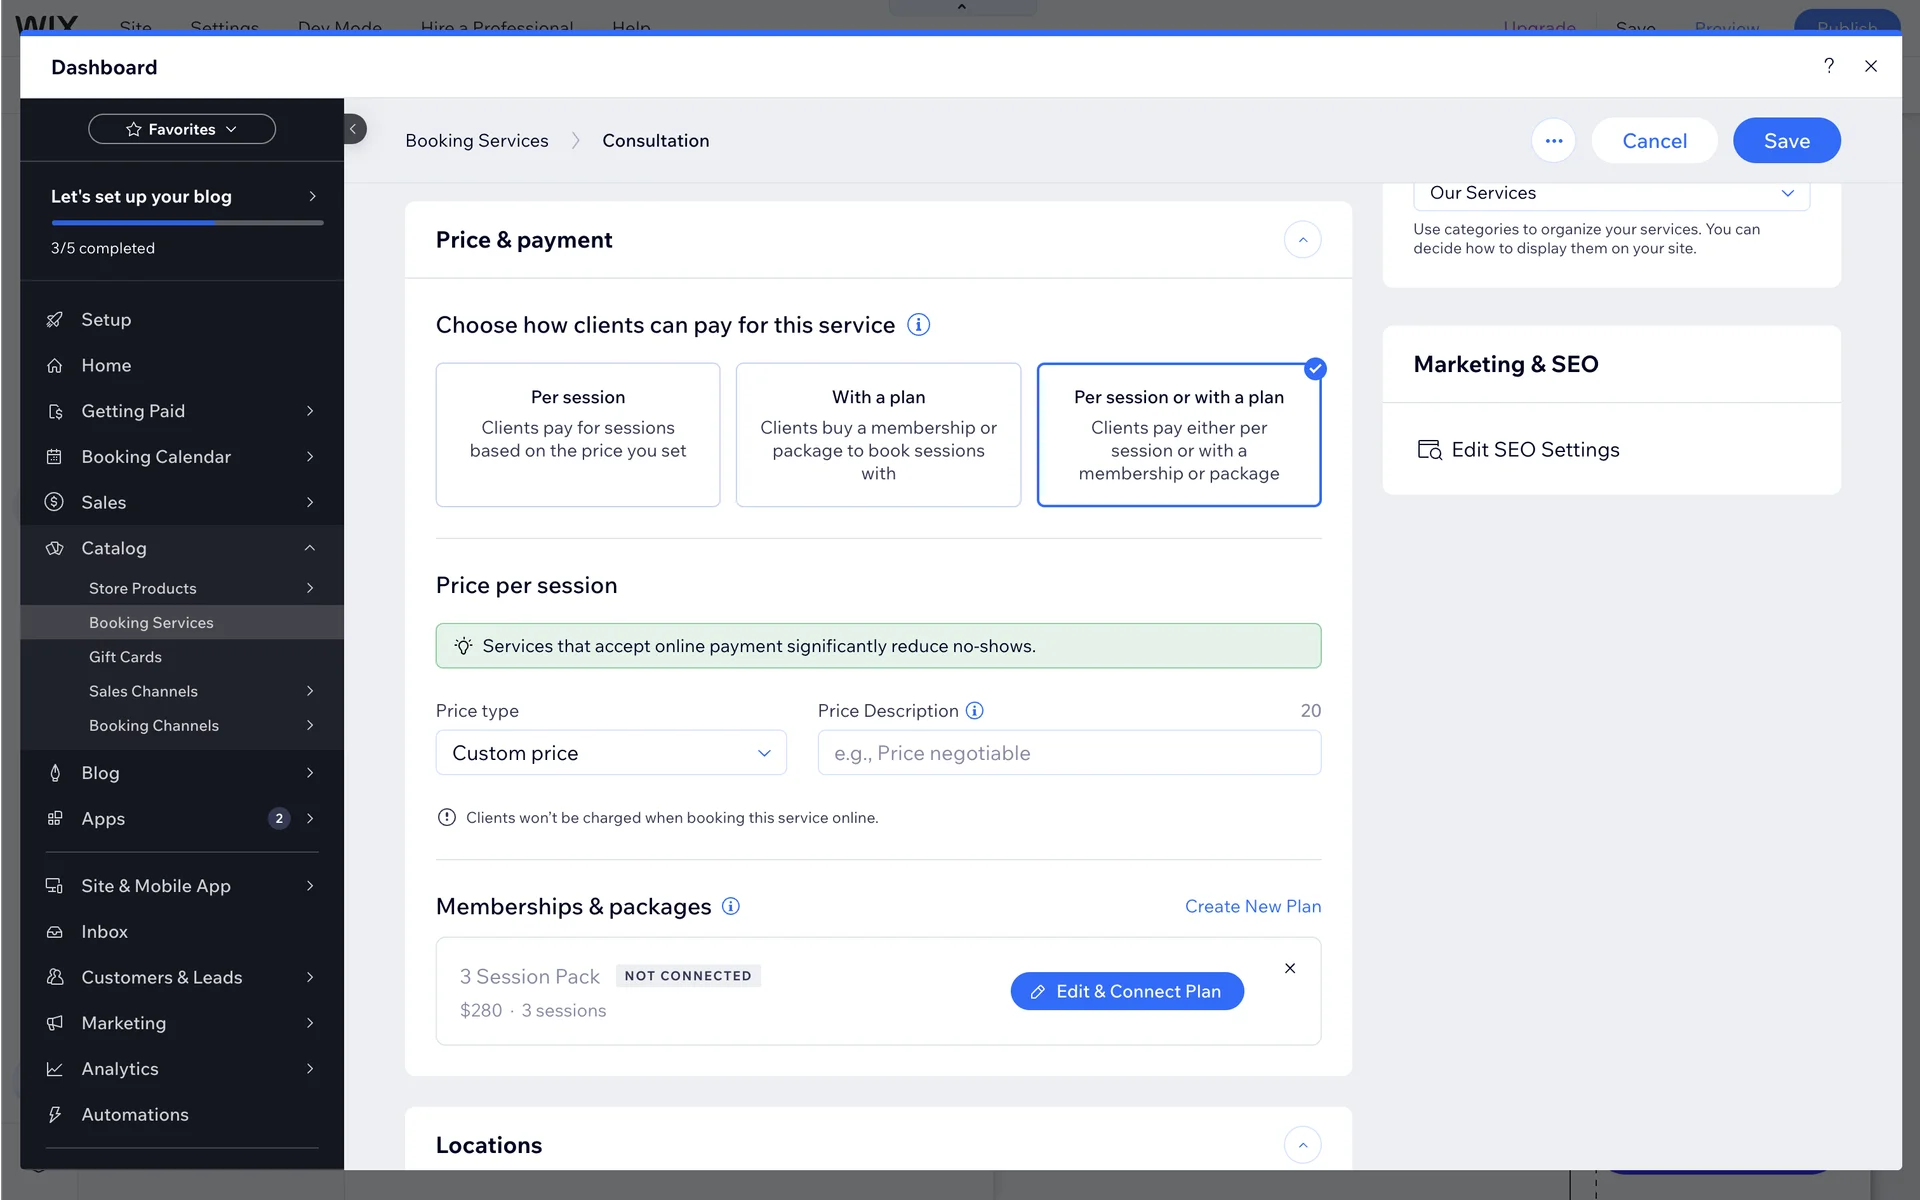The image size is (1920, 1200).
Task: Click the Price Description input field
Action: click(1069, 753)
